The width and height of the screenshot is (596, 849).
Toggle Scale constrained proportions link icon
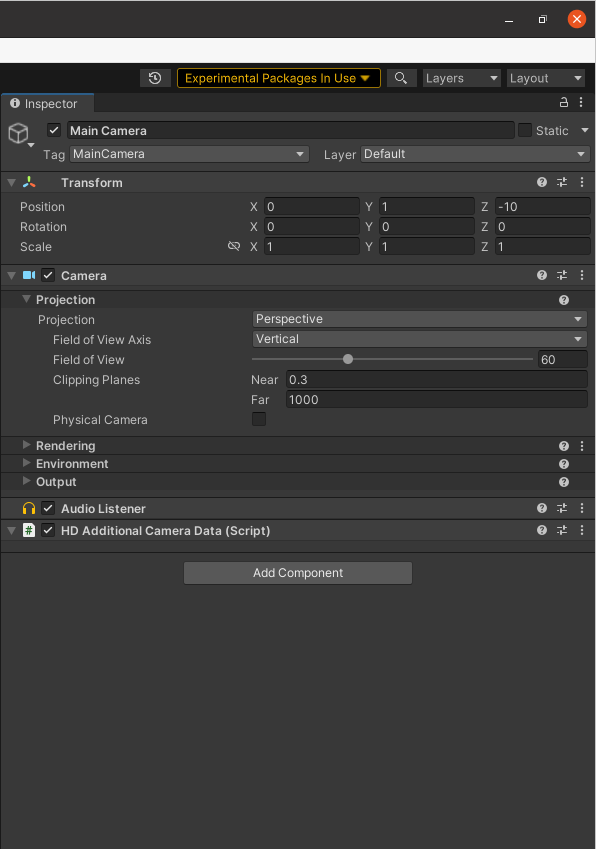coord(234,246)
